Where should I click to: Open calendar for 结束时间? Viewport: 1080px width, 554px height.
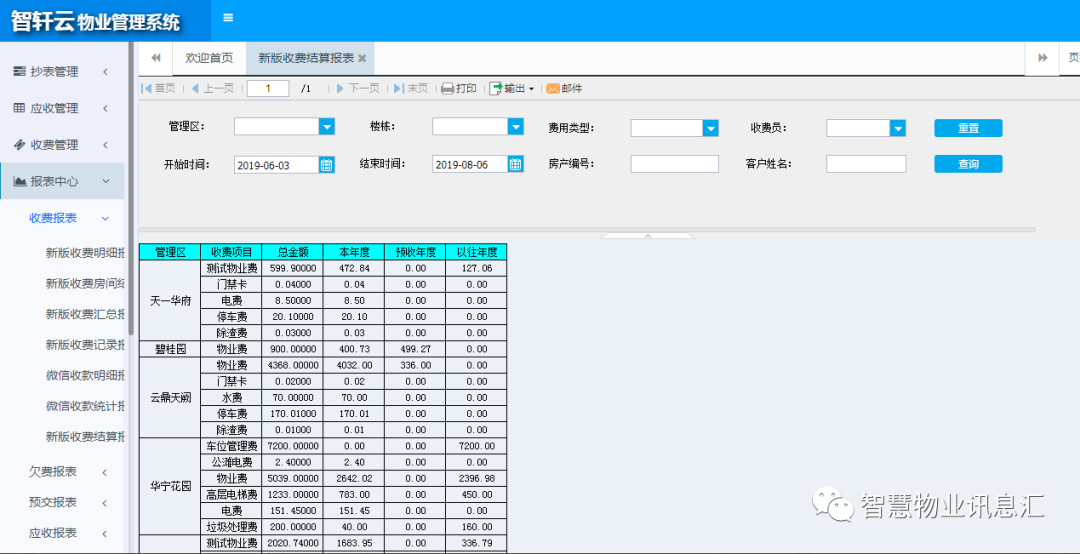[x=516, y=164]
